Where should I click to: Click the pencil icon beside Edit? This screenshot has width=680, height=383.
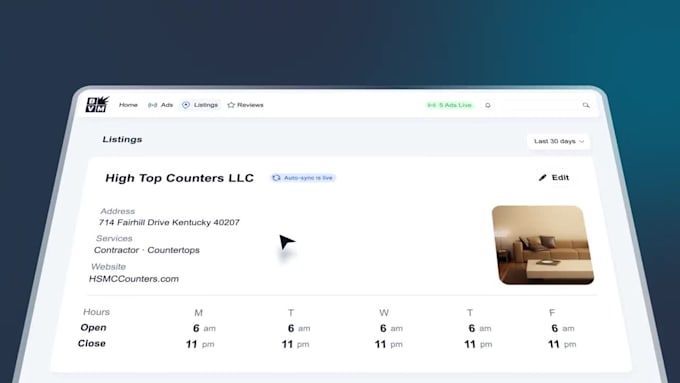pyautogui.click(x=543, y=177)
